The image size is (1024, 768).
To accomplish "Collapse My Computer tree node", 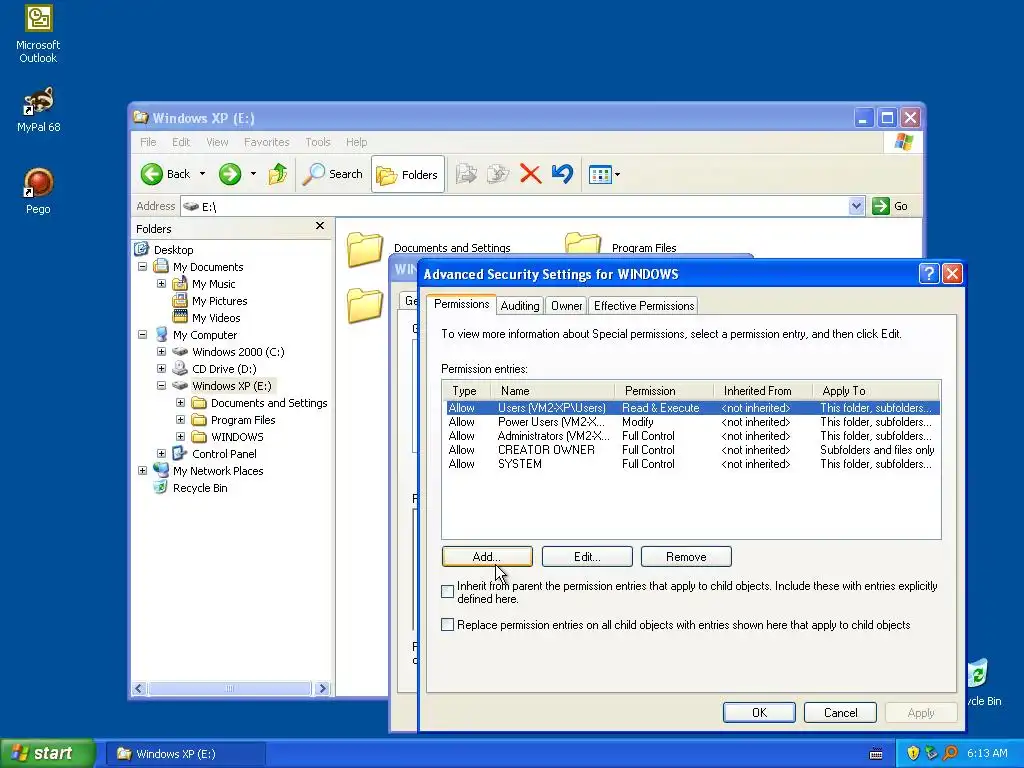I will point(142,335).
